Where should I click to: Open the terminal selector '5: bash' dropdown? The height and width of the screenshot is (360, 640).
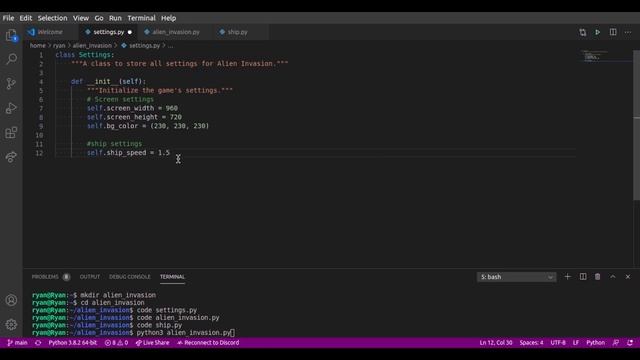point(516,277)
